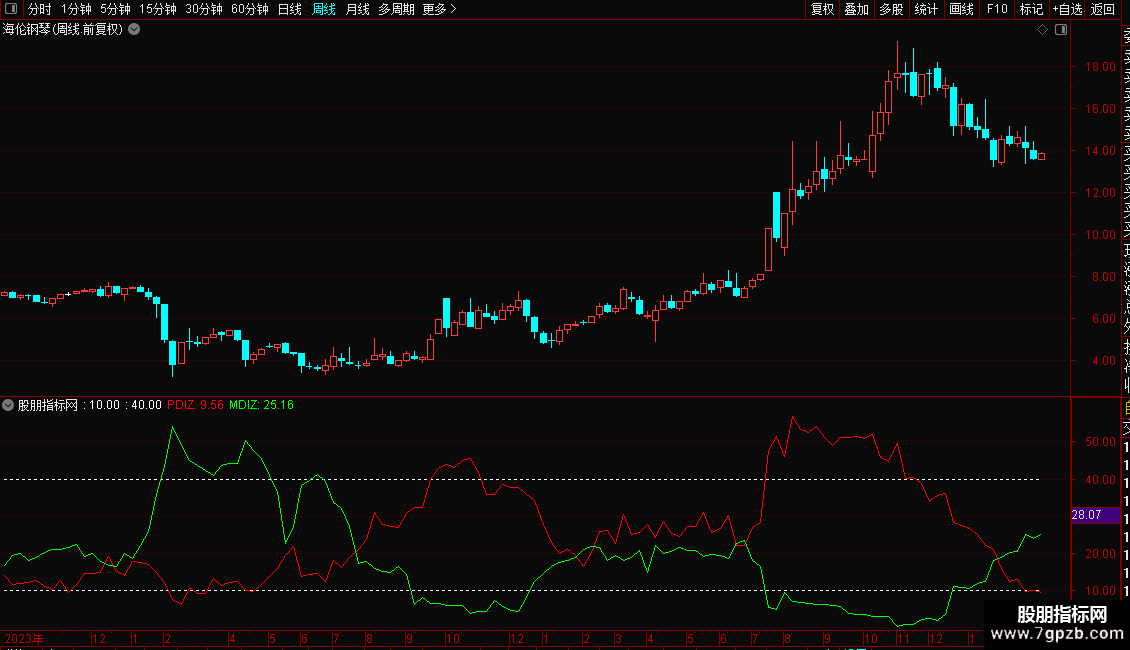The width and height of the screenshot is (1130, 650).
Task: Open the 多周期 multi-period view
Action: click(396, 9)
